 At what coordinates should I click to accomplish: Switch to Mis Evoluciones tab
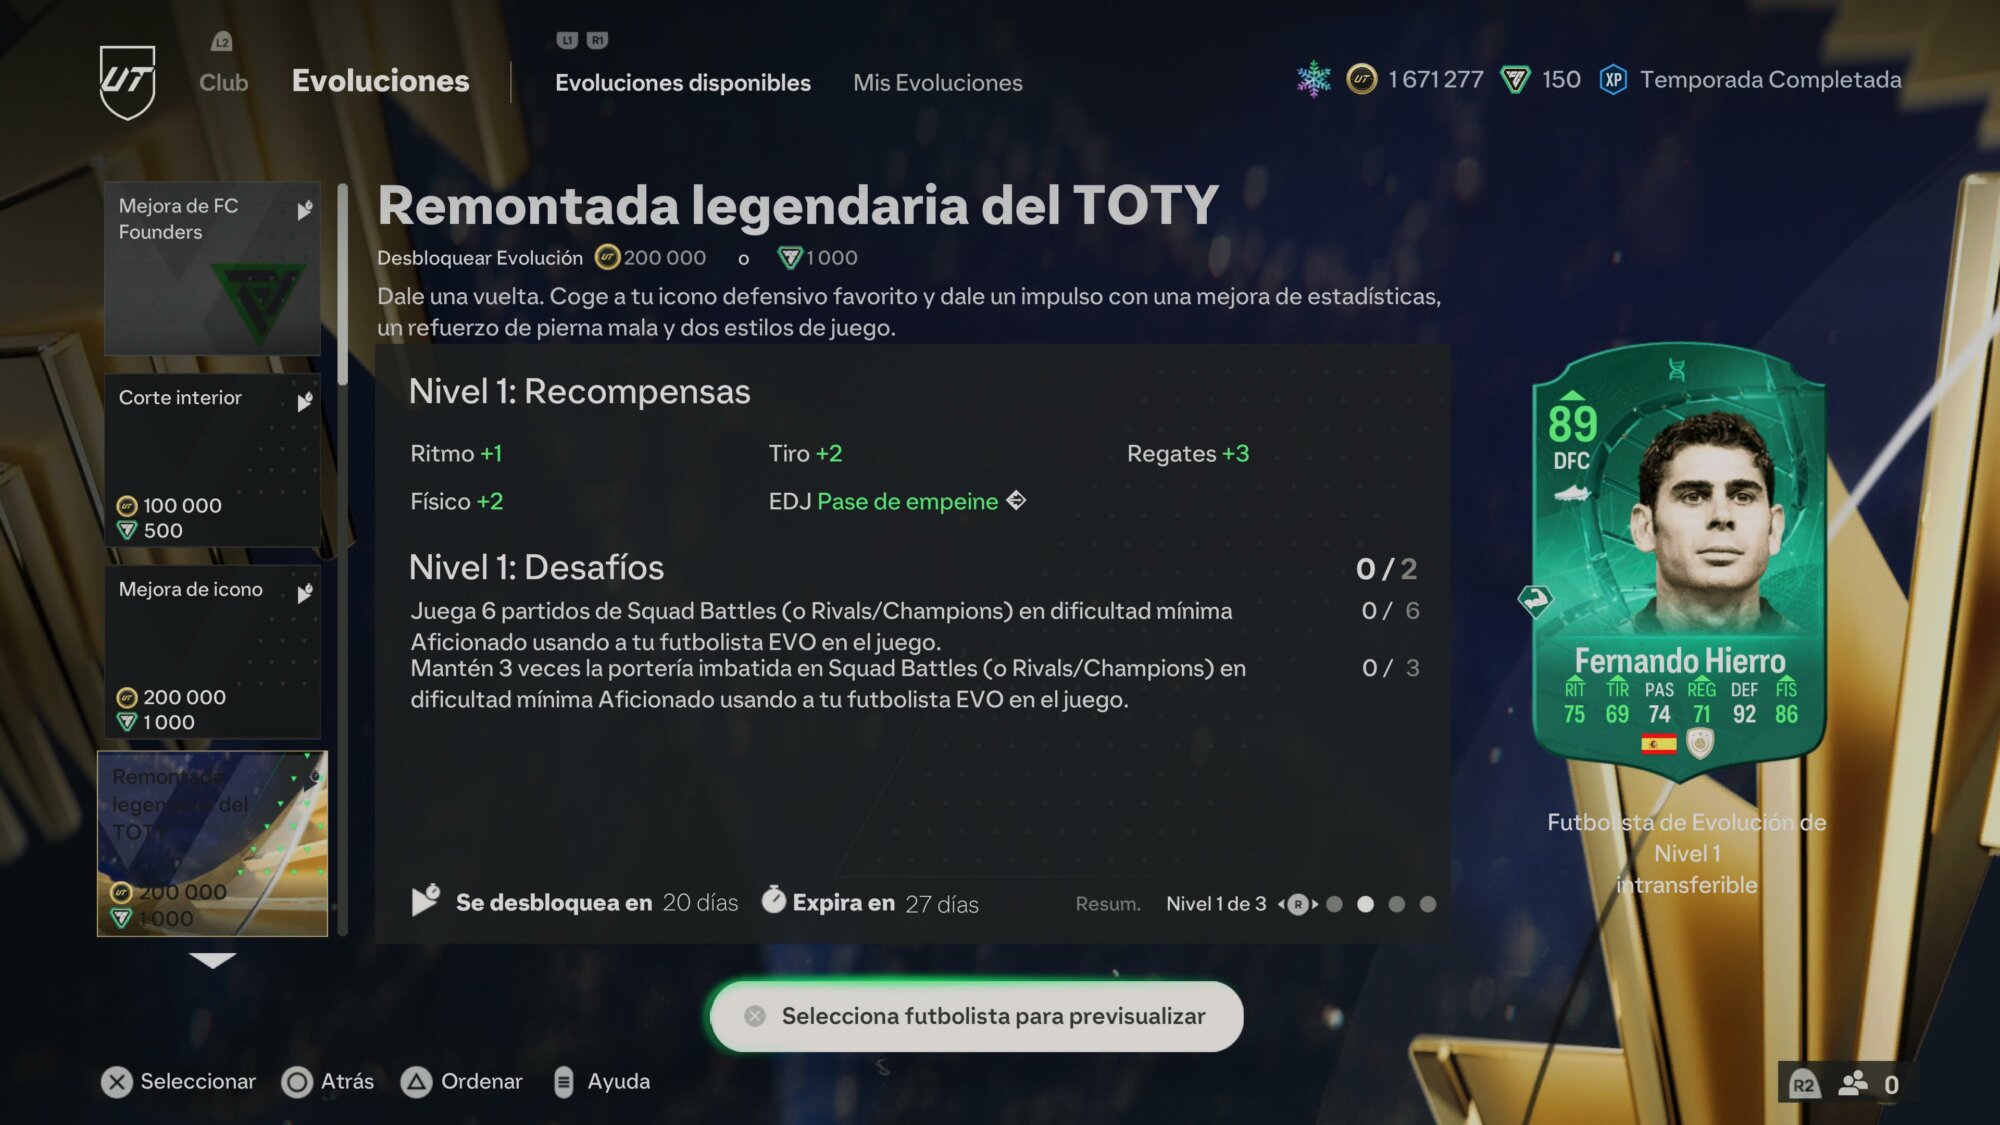tap(937, 82)
